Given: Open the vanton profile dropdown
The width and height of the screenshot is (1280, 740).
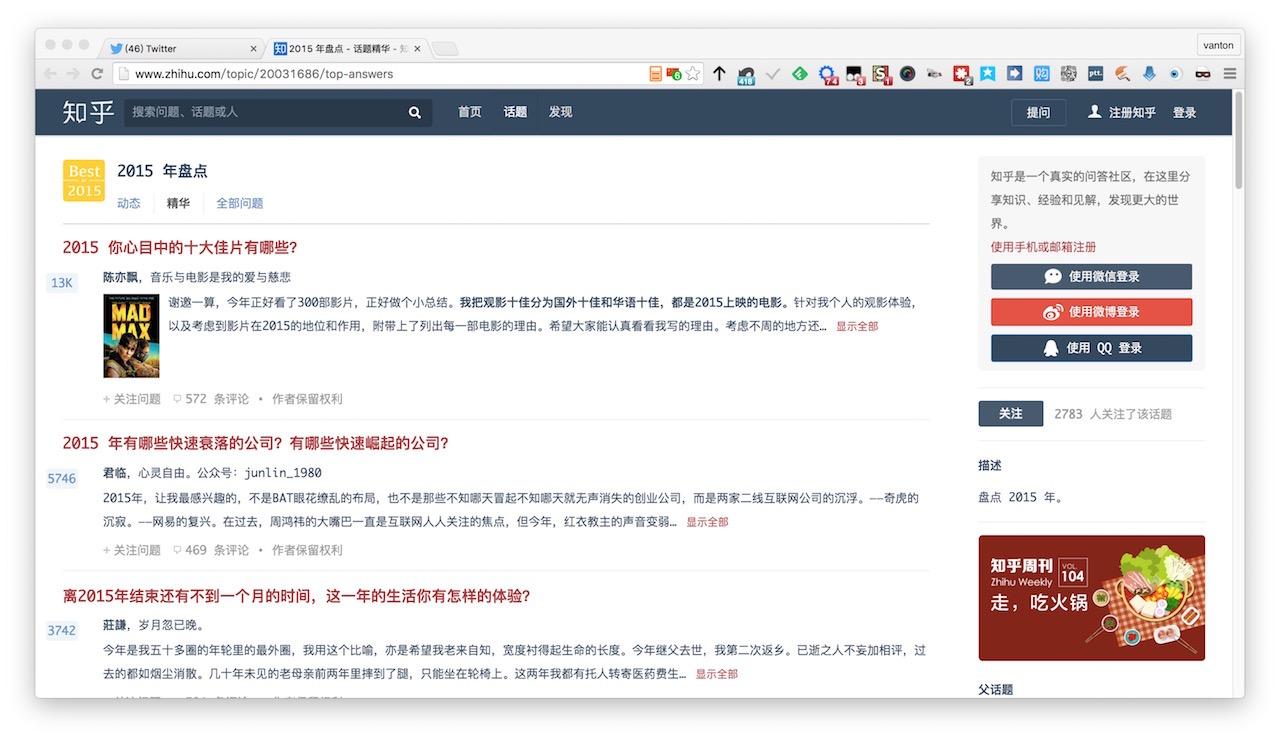Looking at the screenshot, I should click(x=1218, y=44).
